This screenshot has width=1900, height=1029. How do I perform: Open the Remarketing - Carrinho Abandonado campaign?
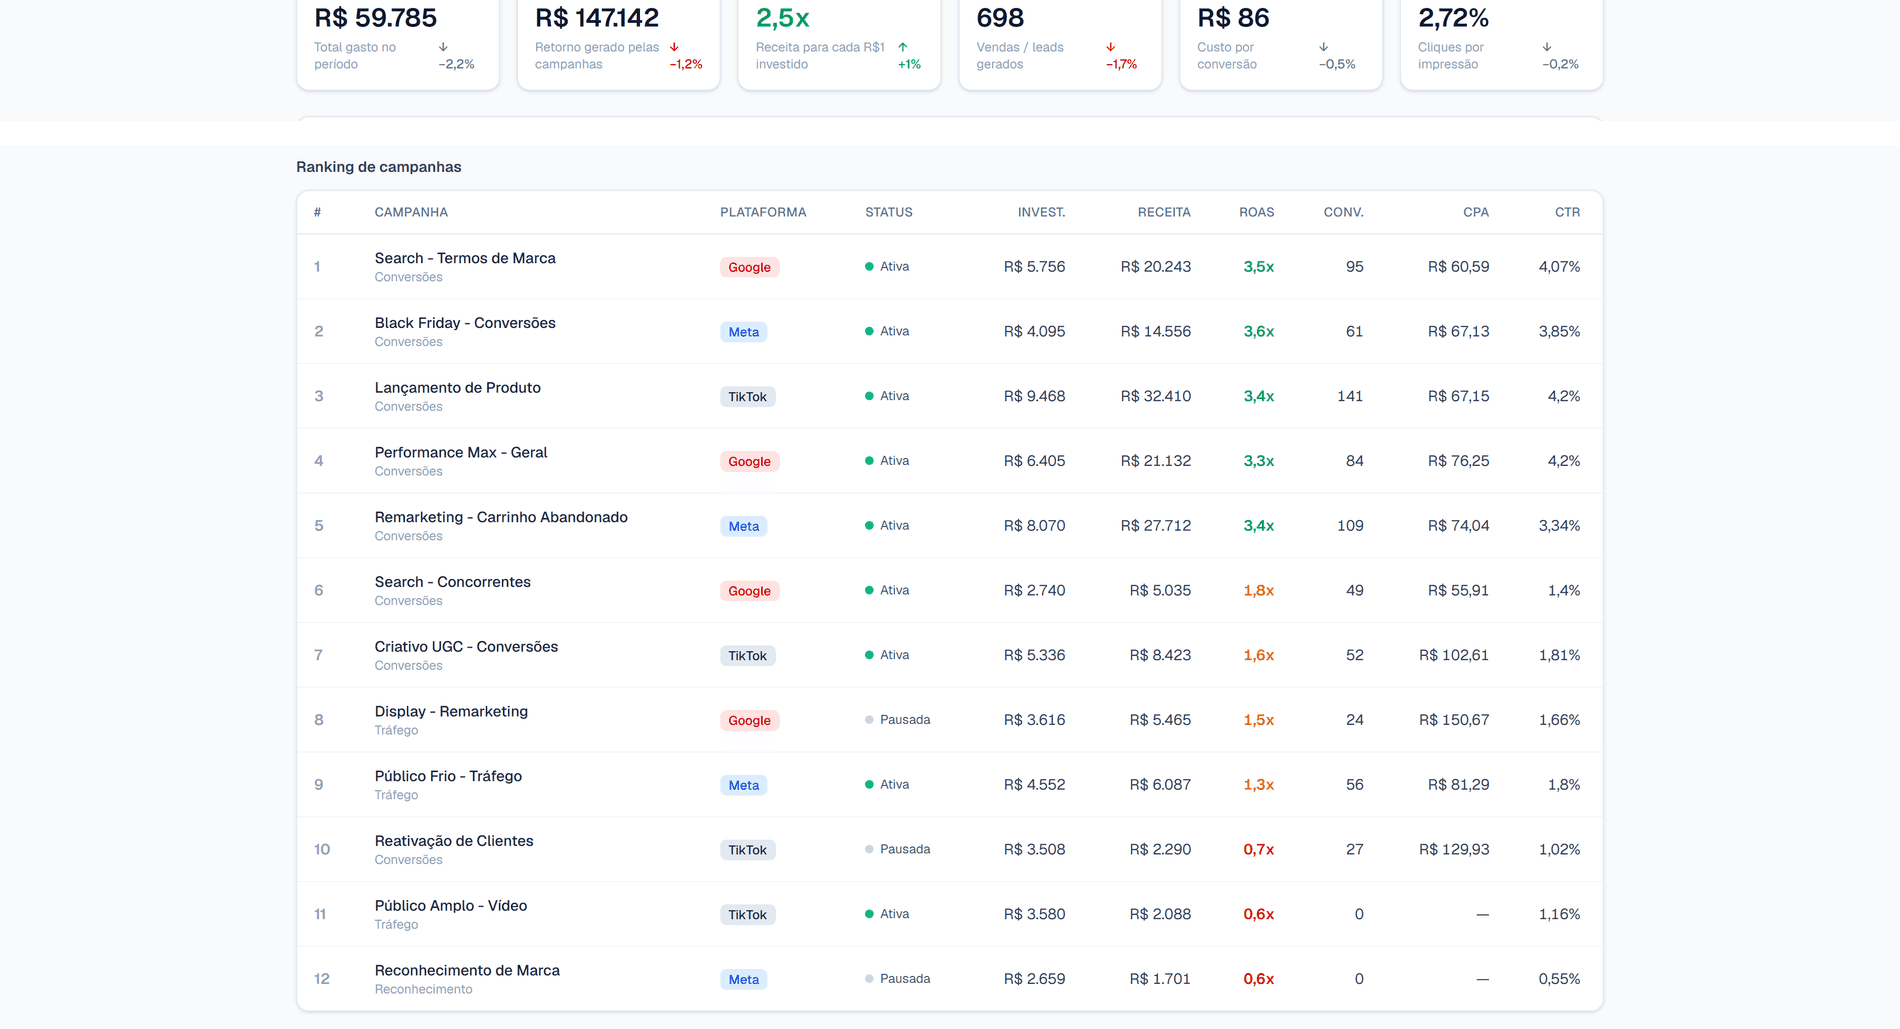point(501,517)
